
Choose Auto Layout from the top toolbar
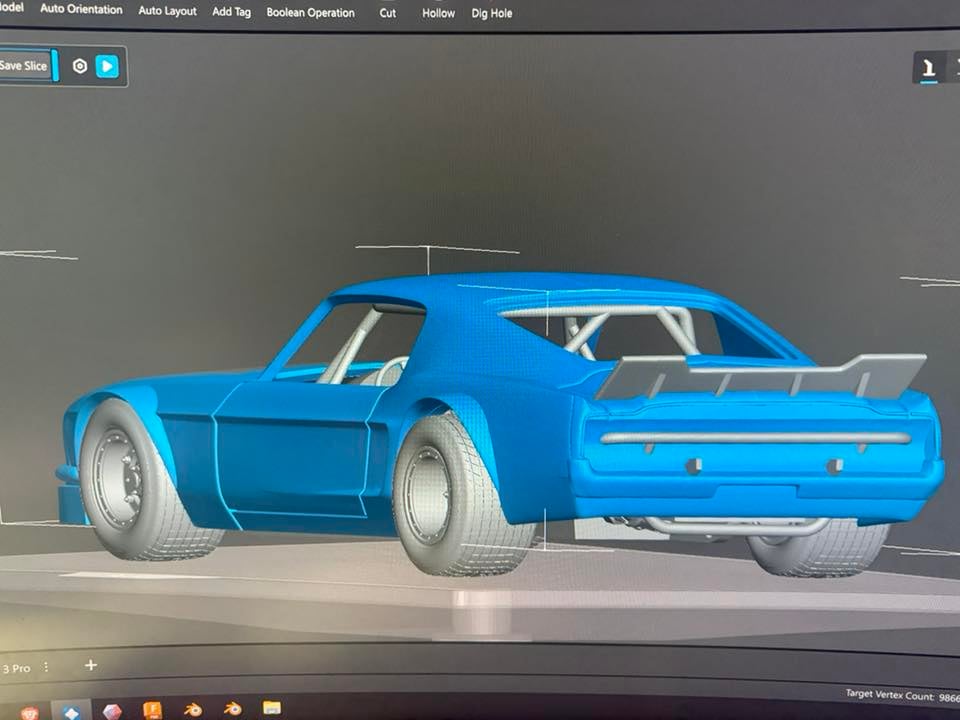(167, 11)
